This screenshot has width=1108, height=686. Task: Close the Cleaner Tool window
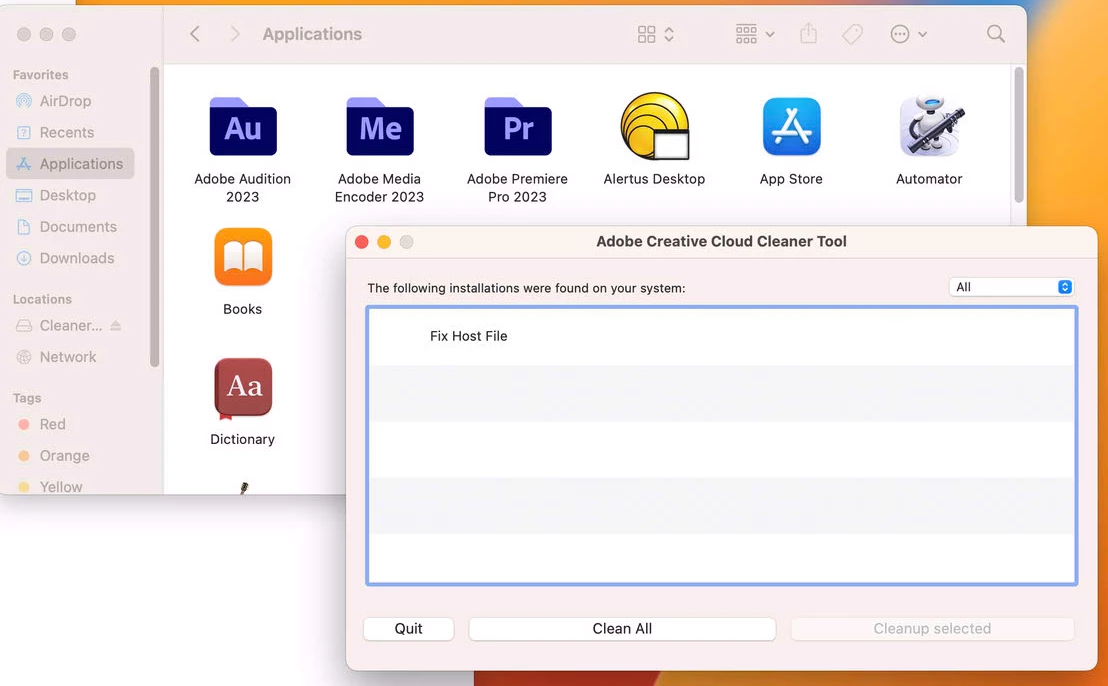tap(362, 242)
